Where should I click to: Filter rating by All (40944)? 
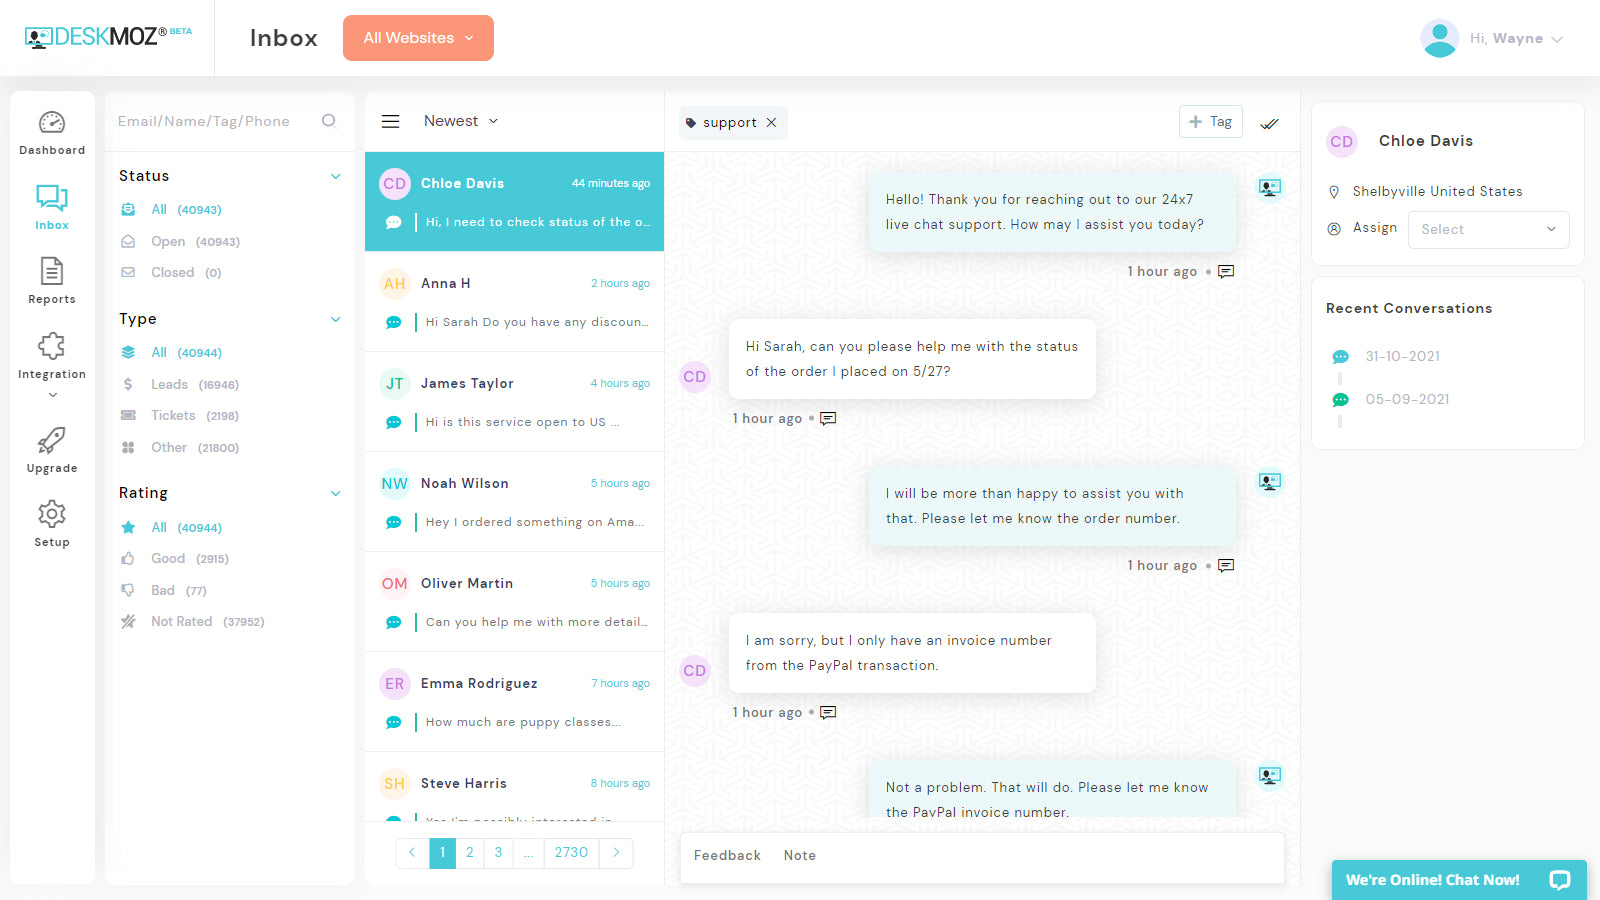(x=186, y=528)
